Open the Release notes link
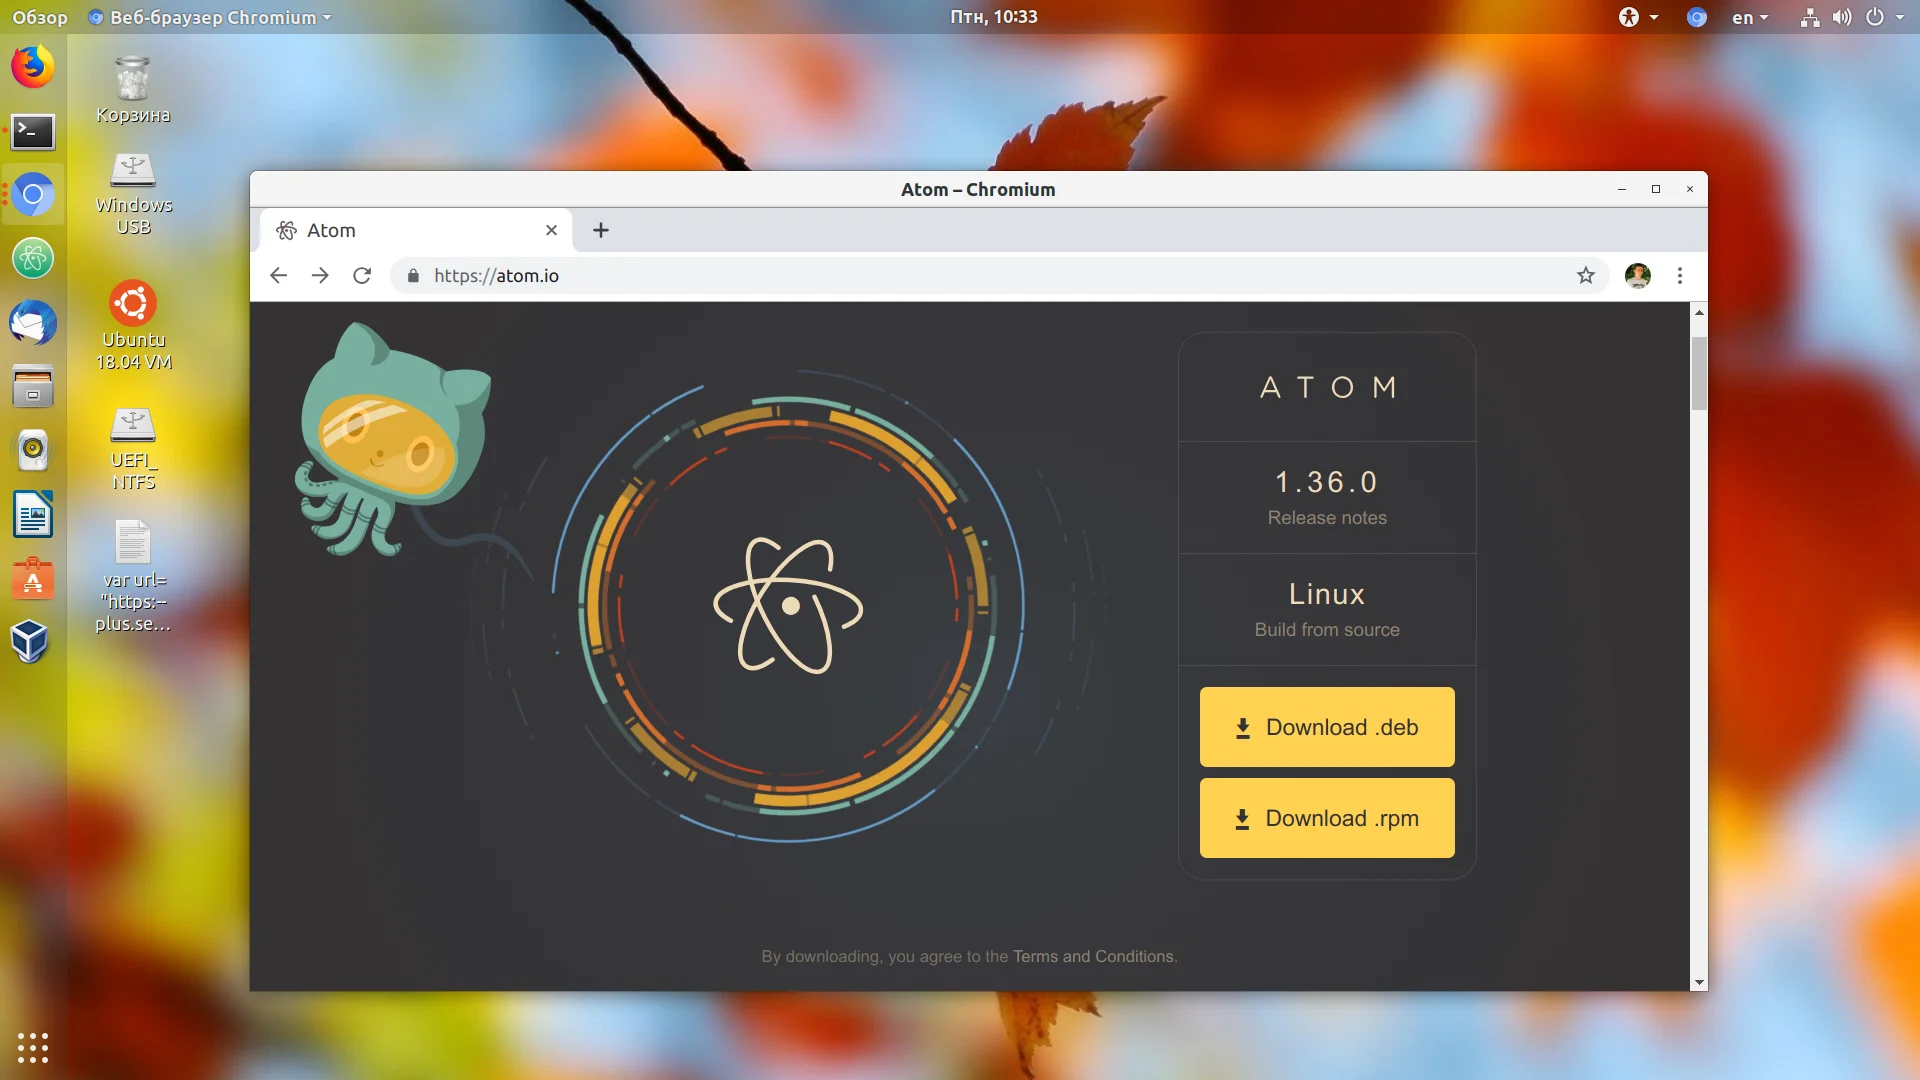1920x1080 pixels. tap(1327, 518)
